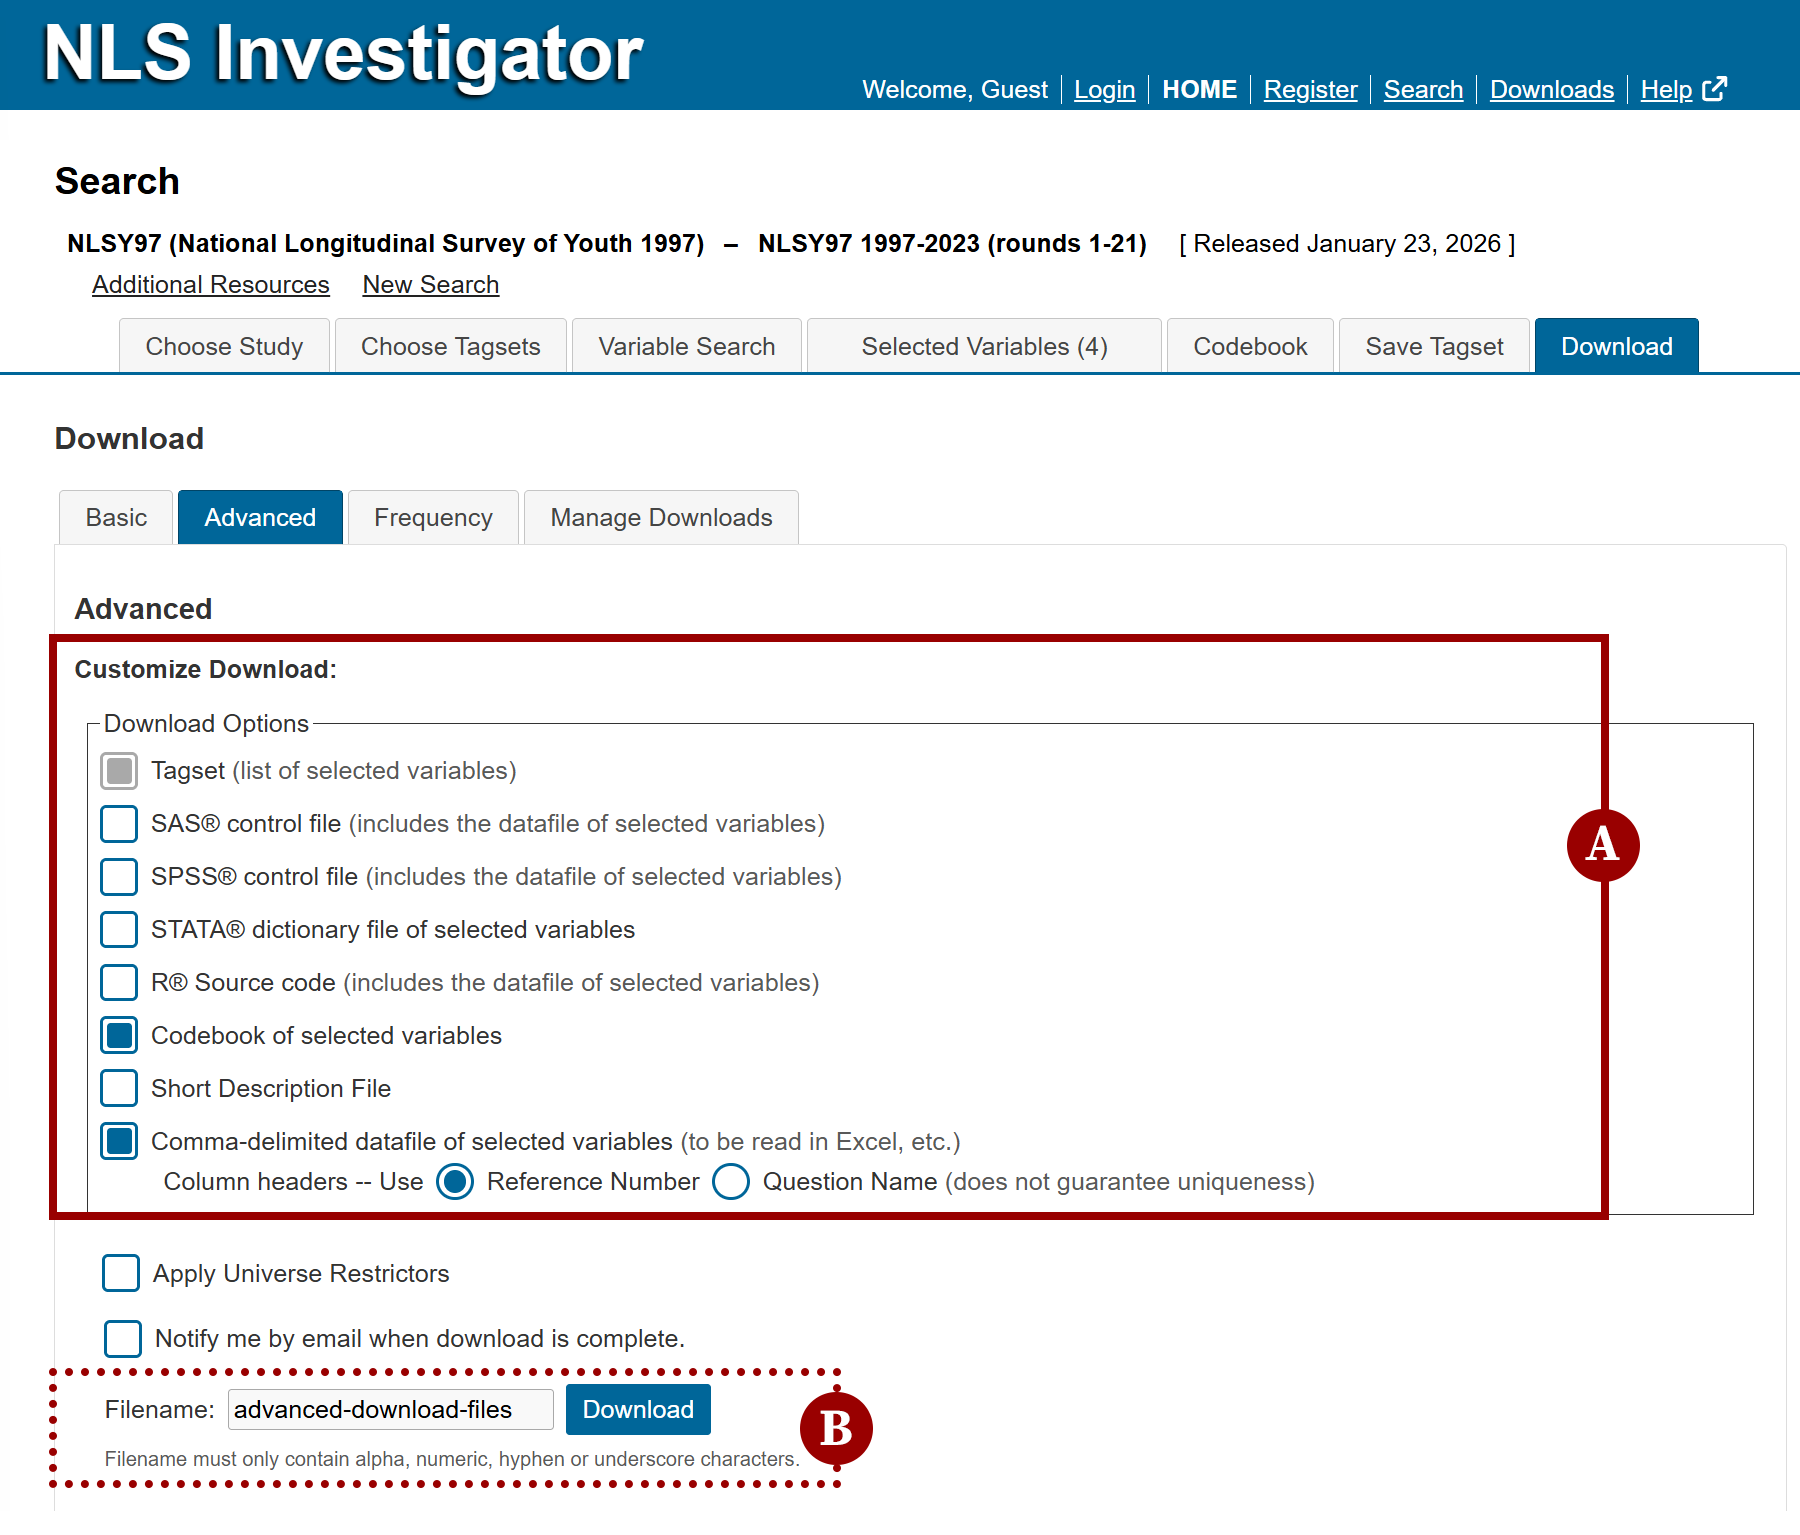The height and width of the screenshot is (1535, 1800).
Task: Click filename character rule note
Action: pos(452,1459)
